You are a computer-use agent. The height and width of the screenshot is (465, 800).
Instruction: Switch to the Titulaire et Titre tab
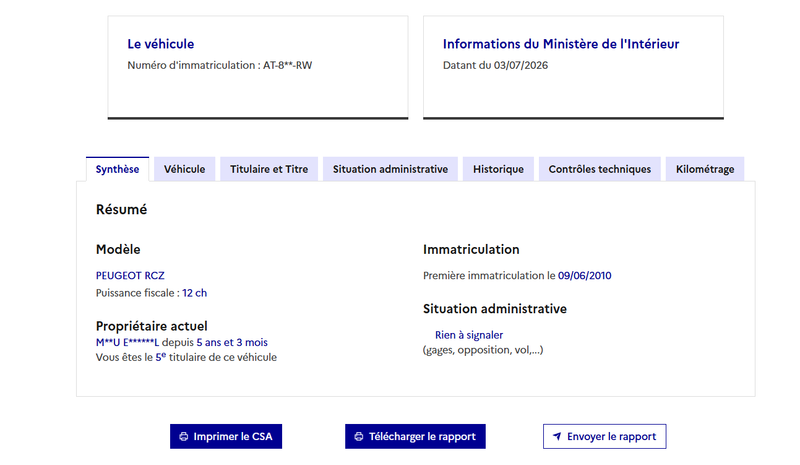click(x=269, y=169)
